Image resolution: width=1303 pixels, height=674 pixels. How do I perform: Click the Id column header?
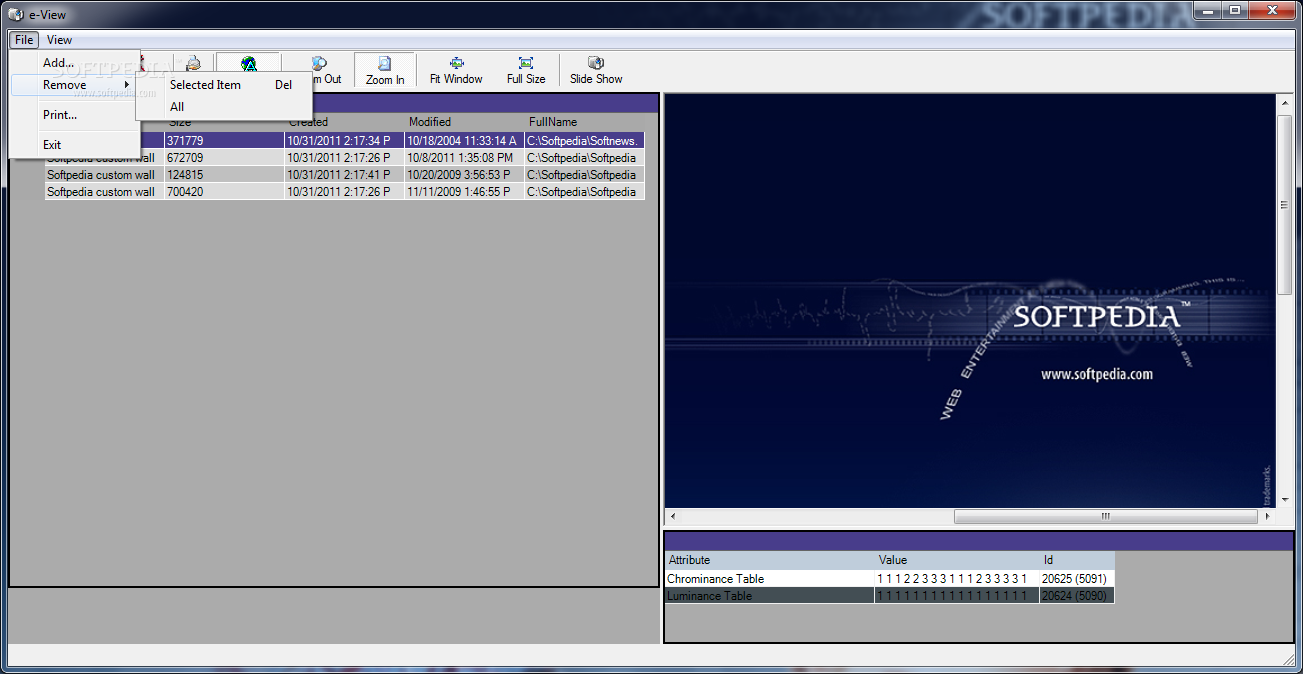[1076, 560]
